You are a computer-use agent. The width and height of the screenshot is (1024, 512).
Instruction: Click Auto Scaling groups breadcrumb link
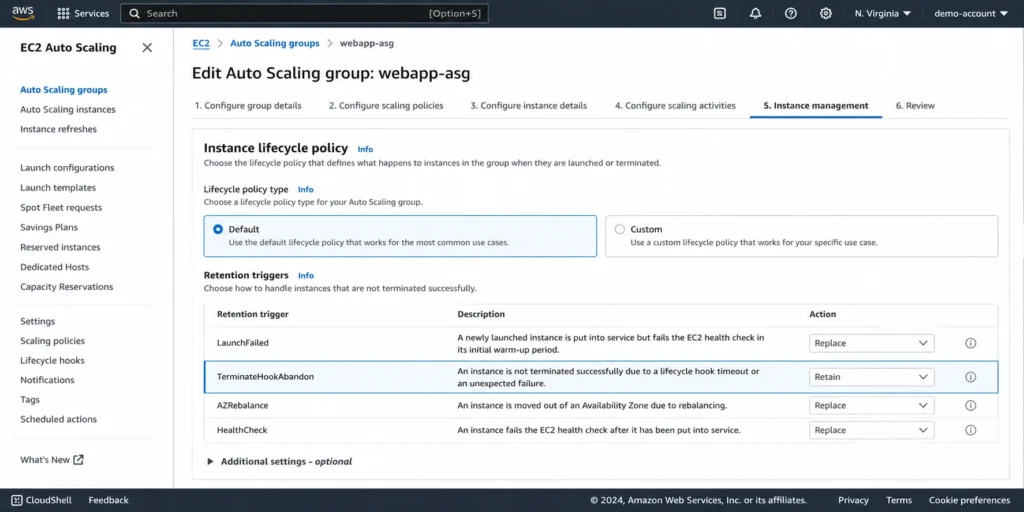click(x=275, y=43)
